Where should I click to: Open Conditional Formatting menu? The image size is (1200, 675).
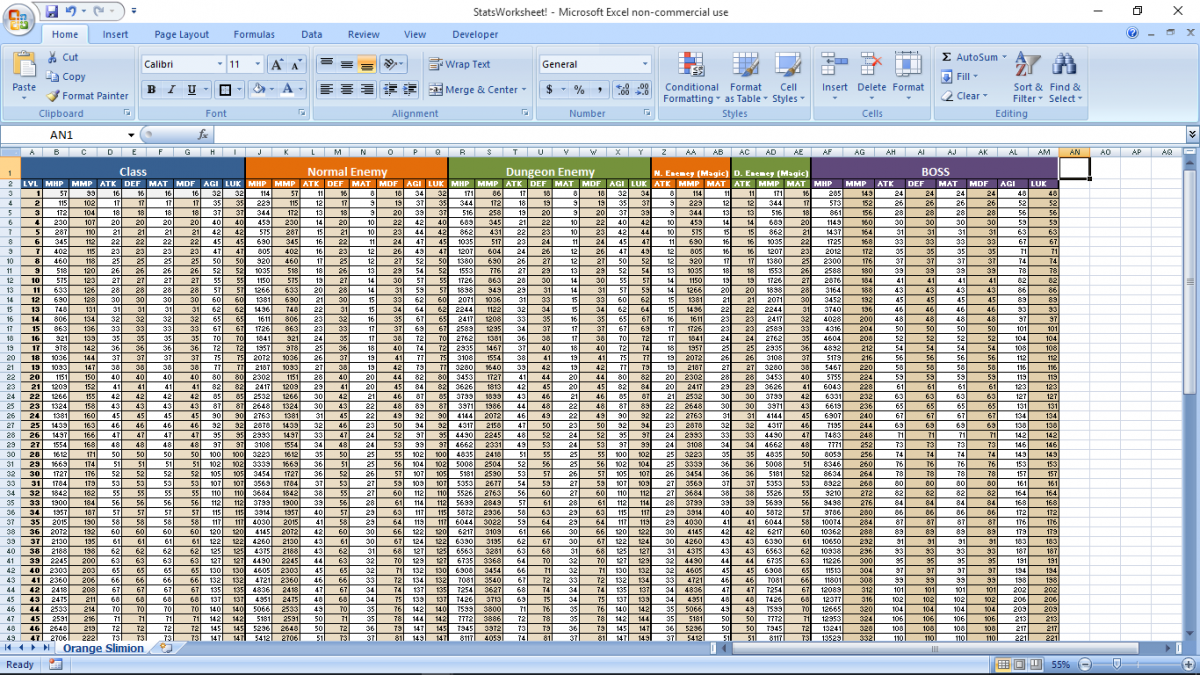tap(691, 78)
